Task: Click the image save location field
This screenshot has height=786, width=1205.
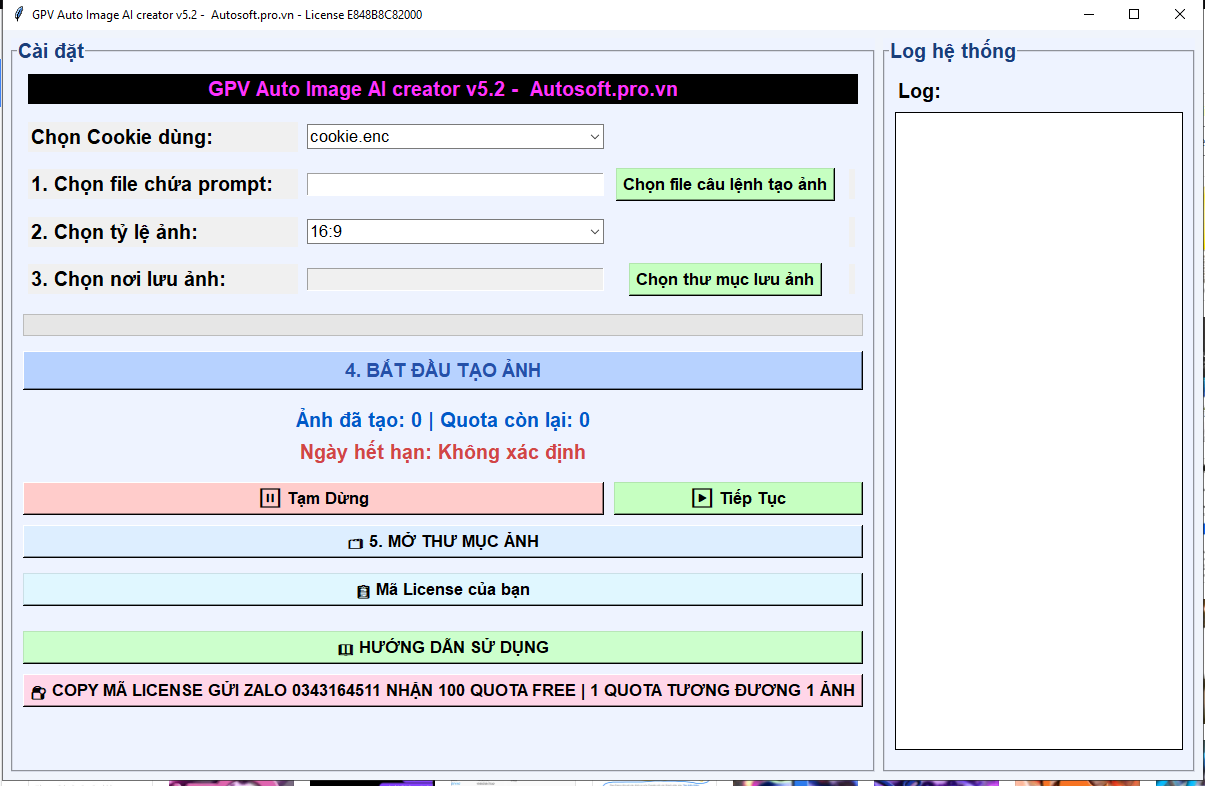Action: click(x=455, y=279)
